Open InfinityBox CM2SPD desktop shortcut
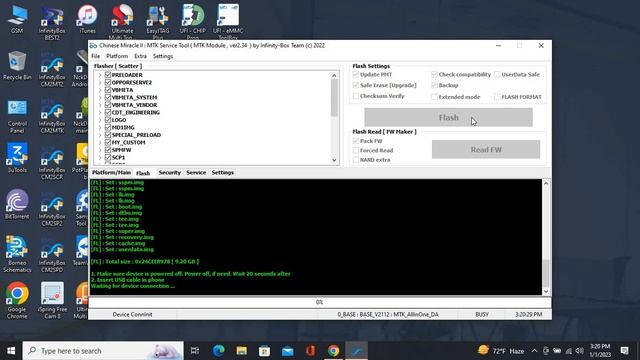Viewport: 640px width, 360px height. point(52,255)
